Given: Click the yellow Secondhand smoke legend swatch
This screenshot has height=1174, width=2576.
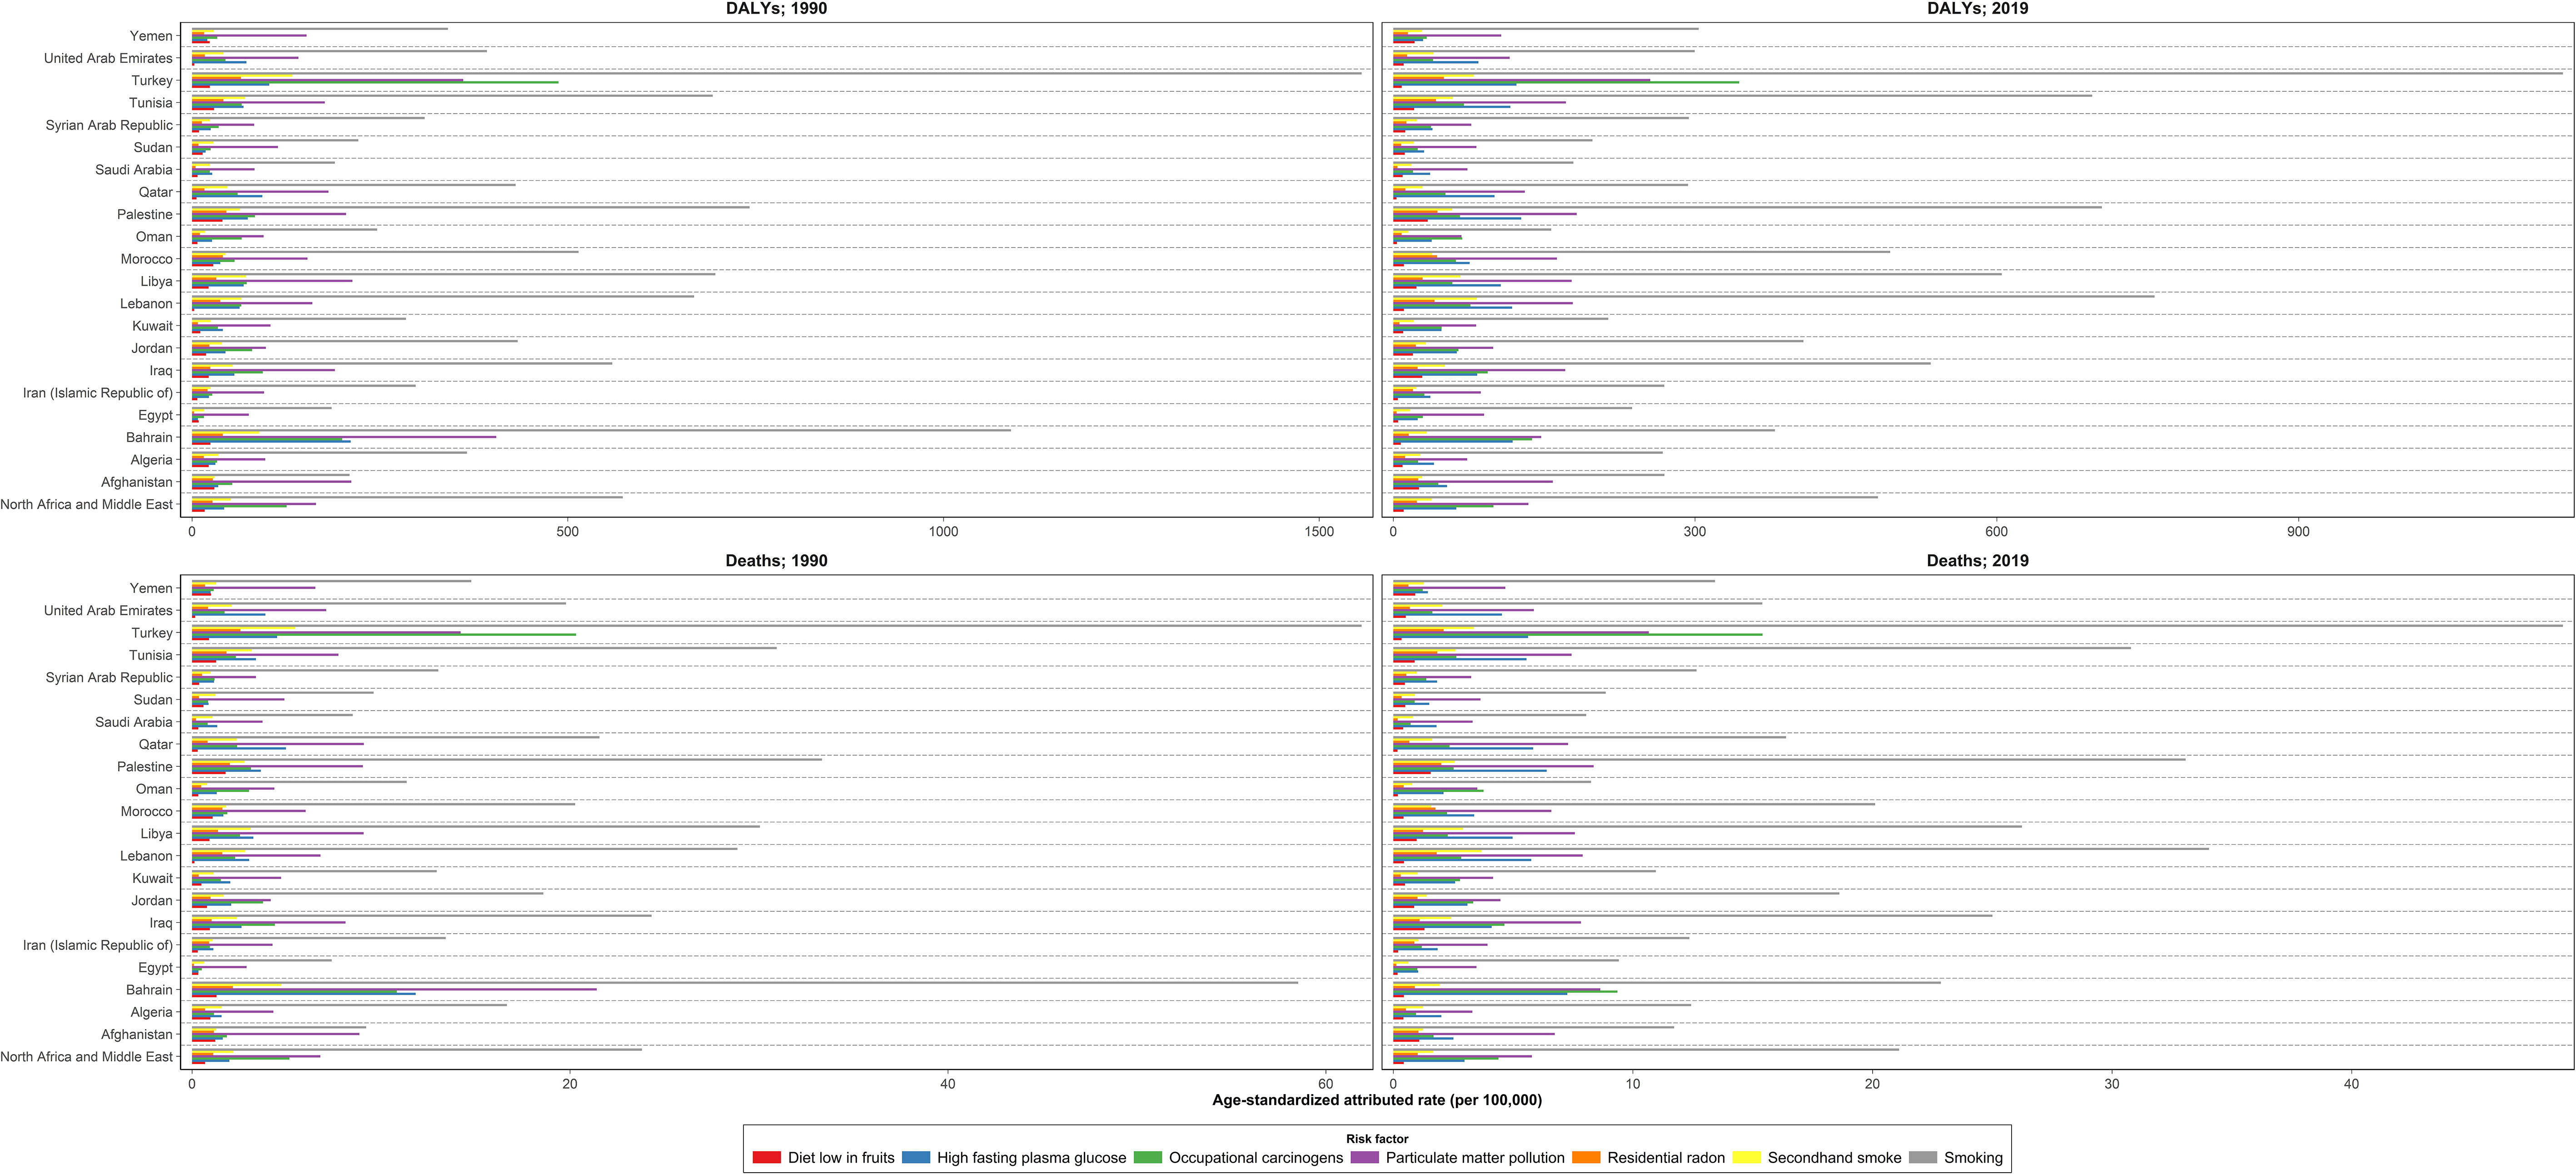Looking at the screenshot, I should (x=1747, y=1157).
